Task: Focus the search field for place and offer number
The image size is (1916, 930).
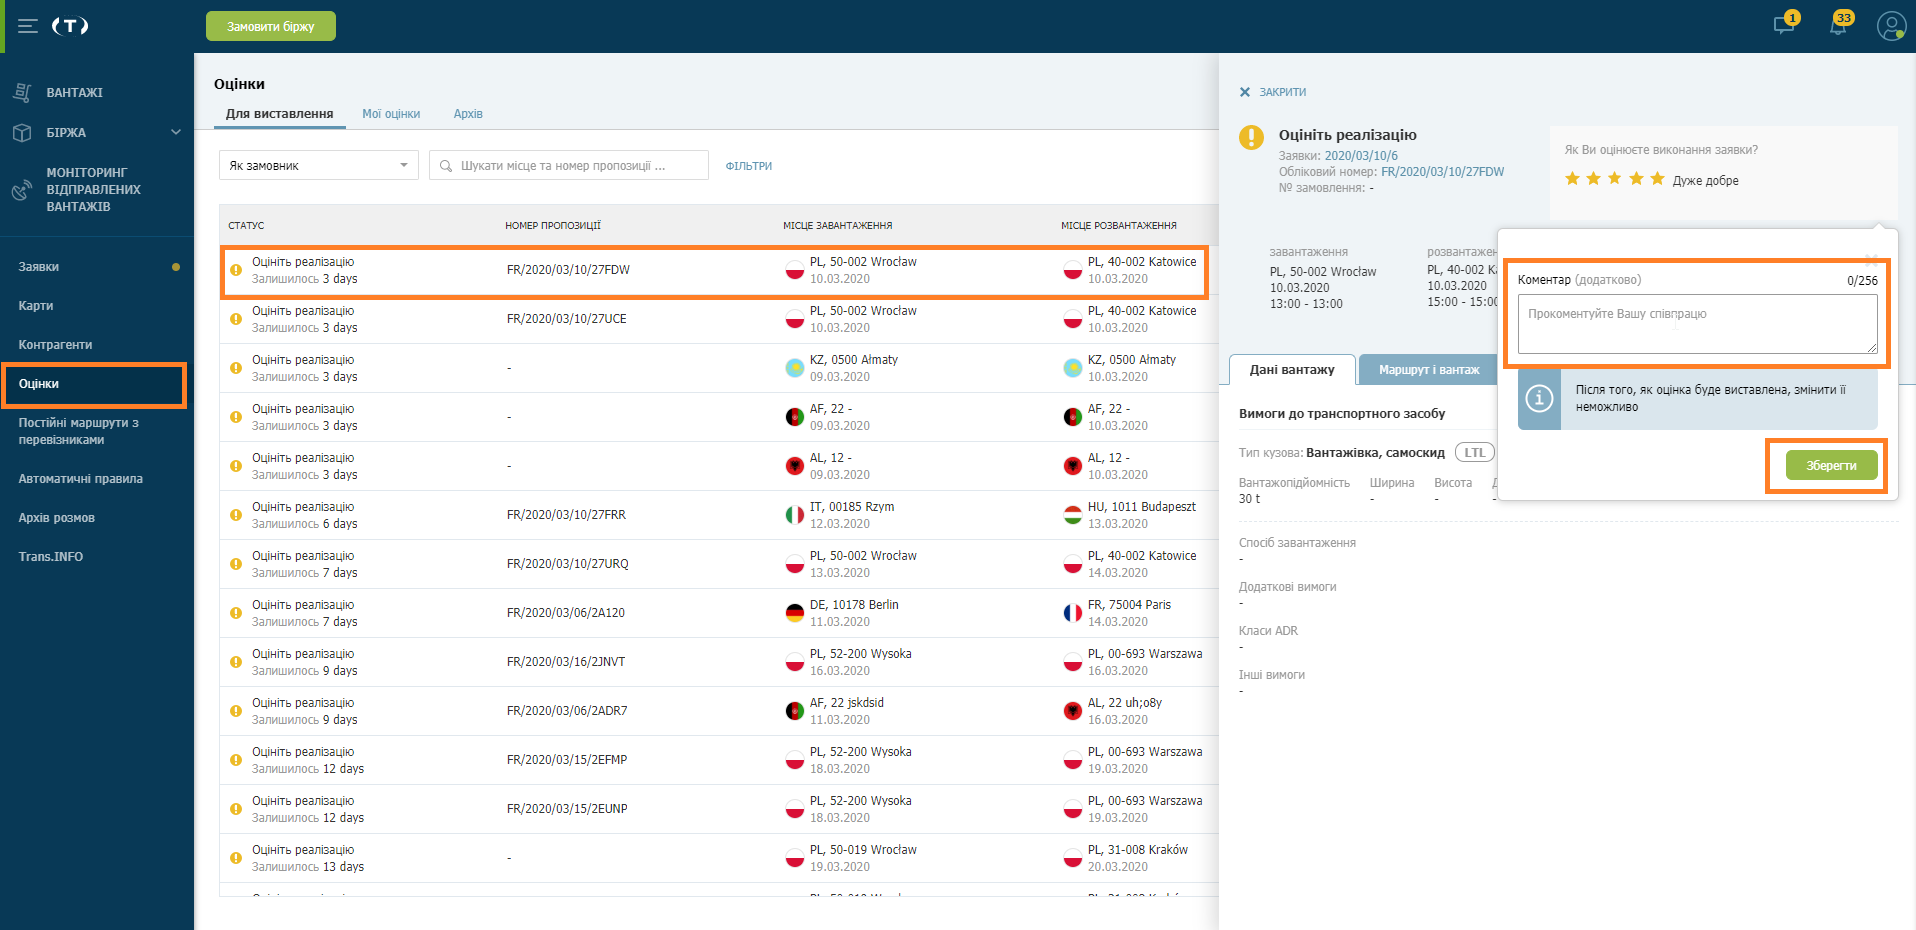Action: pyautogui.click(x=569, y=166)
